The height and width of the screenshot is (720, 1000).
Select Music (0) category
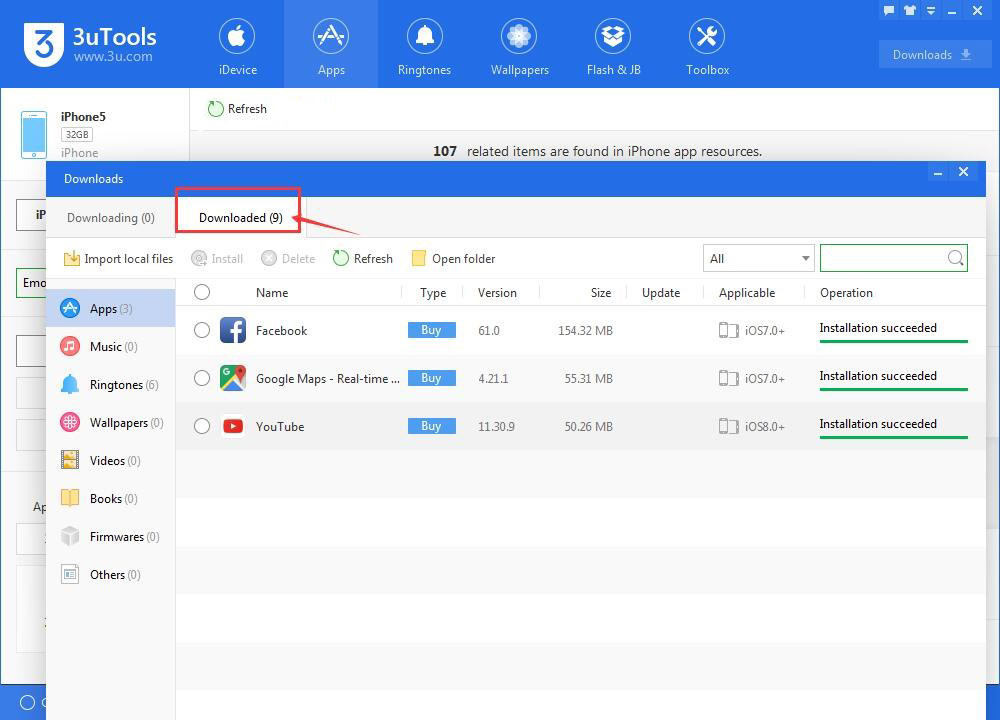tap(111, 347)
